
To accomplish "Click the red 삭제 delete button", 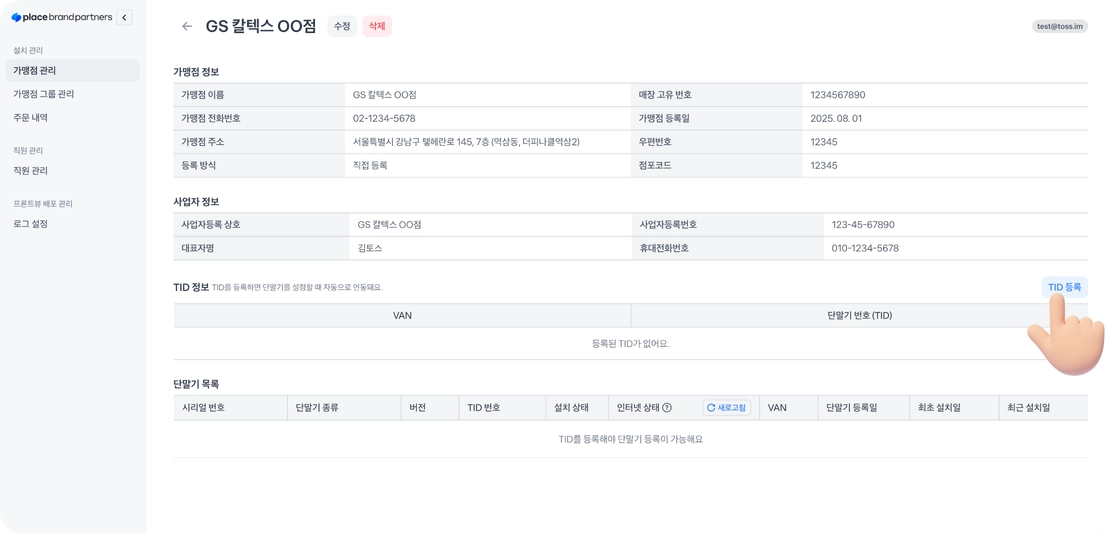I will (377, 26).
